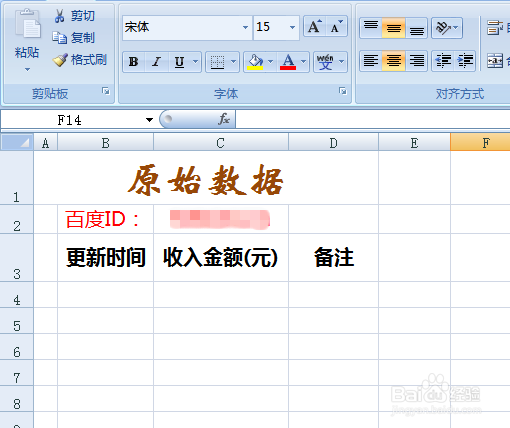The image size is (510, 428).
Task: Select row 6 header
Action: (17, 347)
